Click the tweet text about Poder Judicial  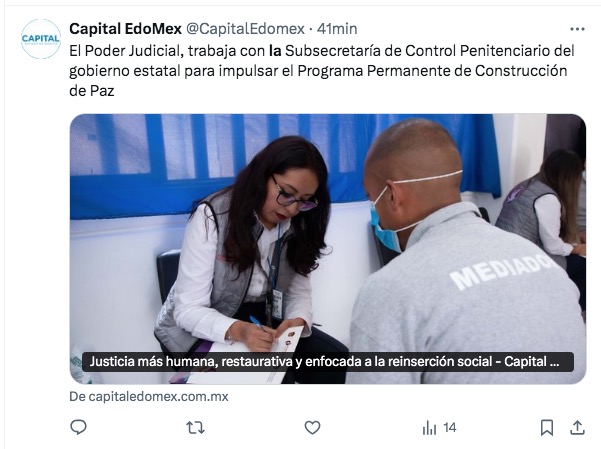click(x=322, y=71)
